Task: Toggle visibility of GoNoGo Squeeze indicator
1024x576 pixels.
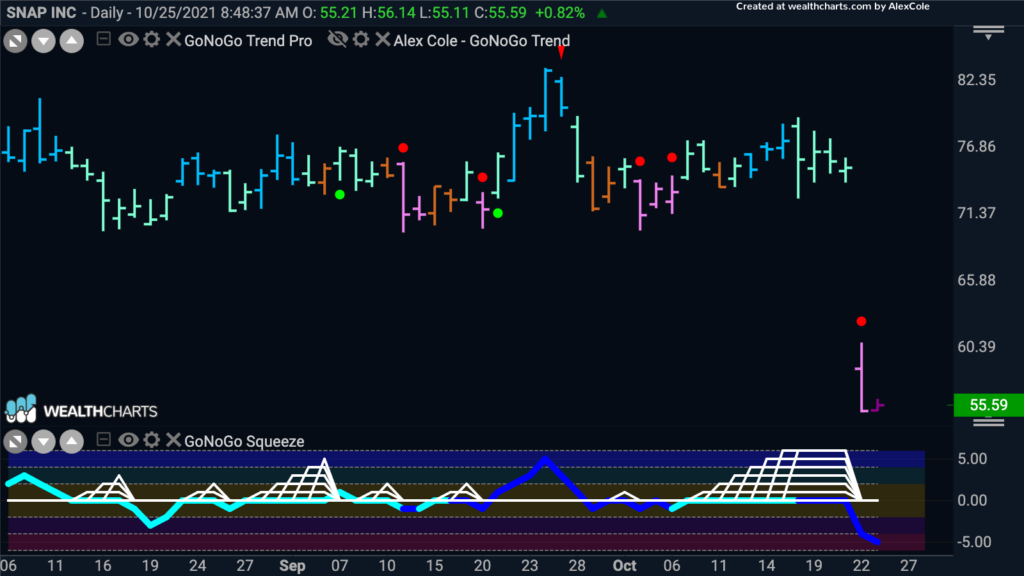Action: pyautogui.click(x=128, y=440)
